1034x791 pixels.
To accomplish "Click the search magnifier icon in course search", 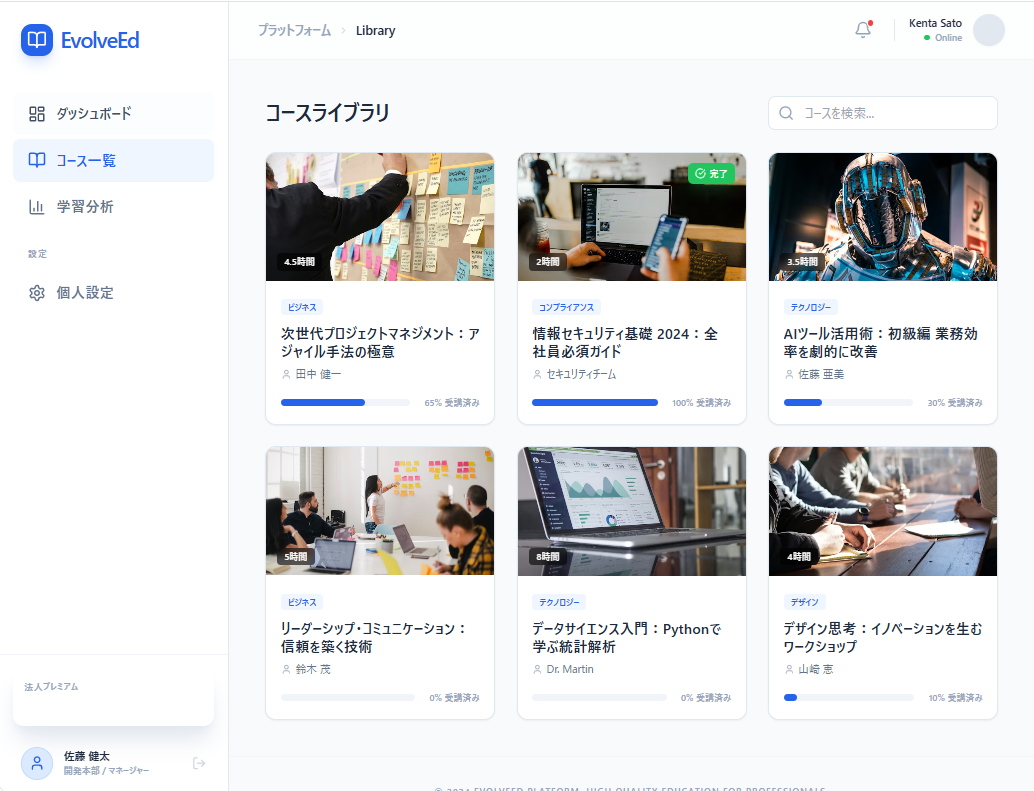I will tap(786, 113).
